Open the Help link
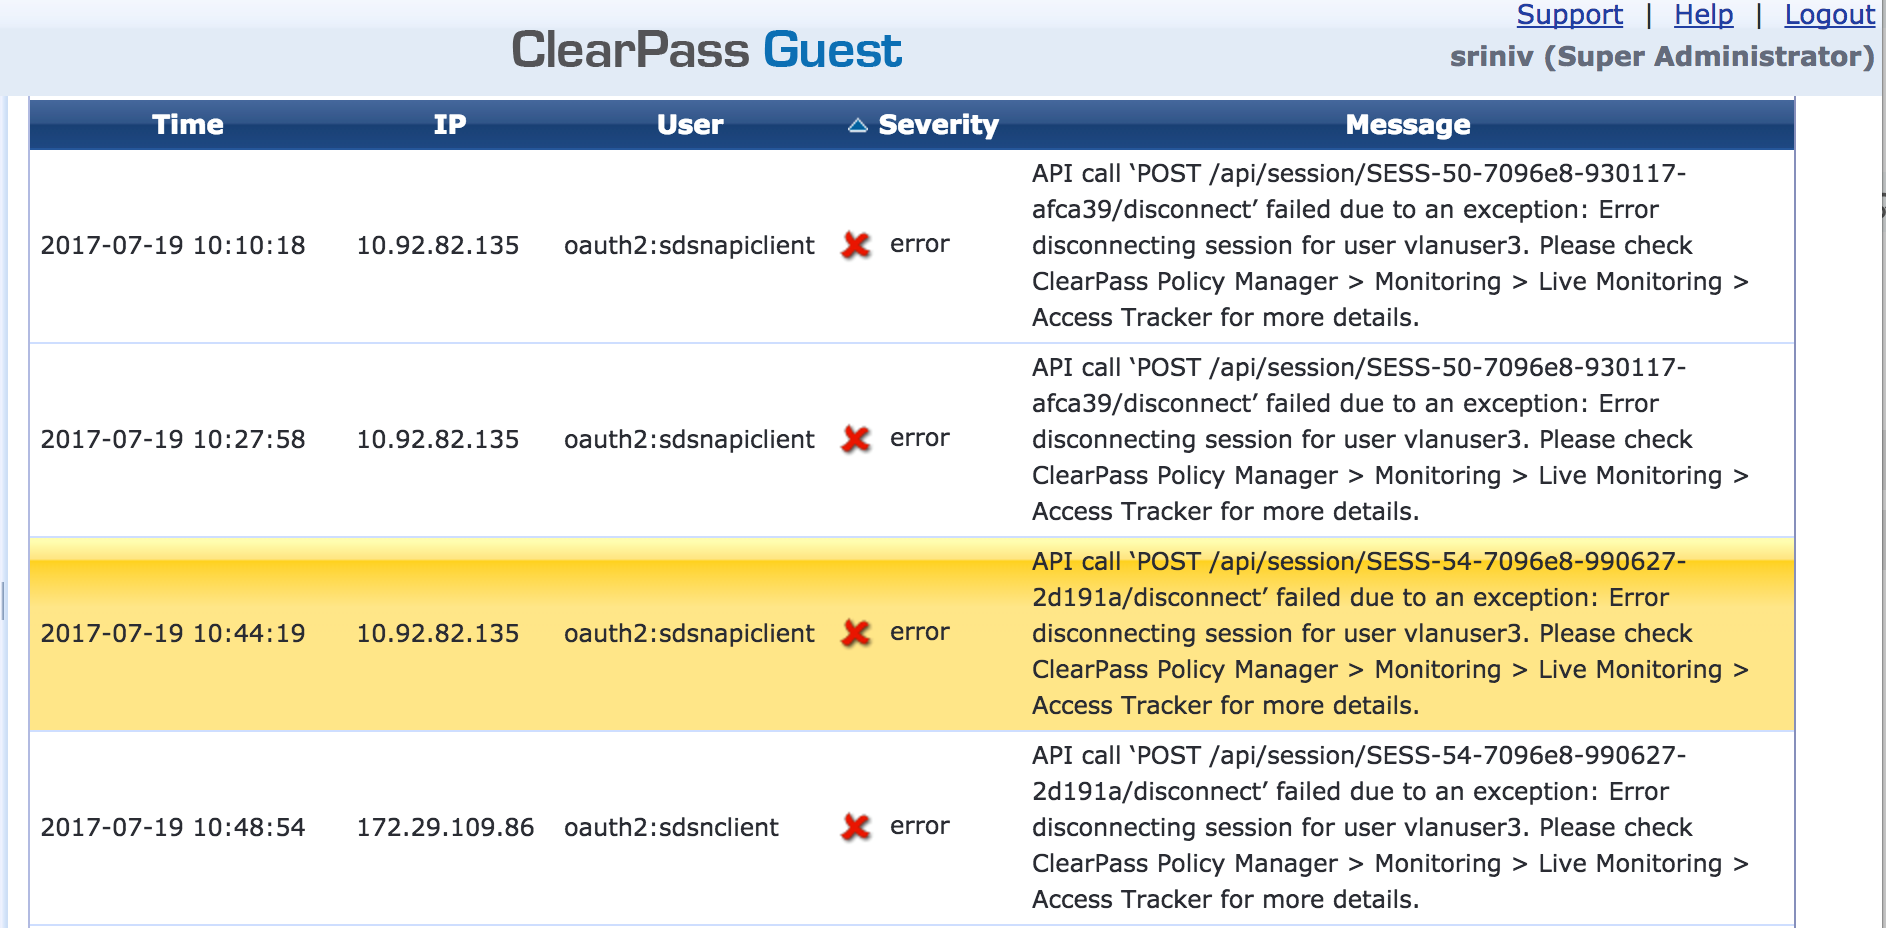Screen dimensions: 1886x928 point(1703,15)
